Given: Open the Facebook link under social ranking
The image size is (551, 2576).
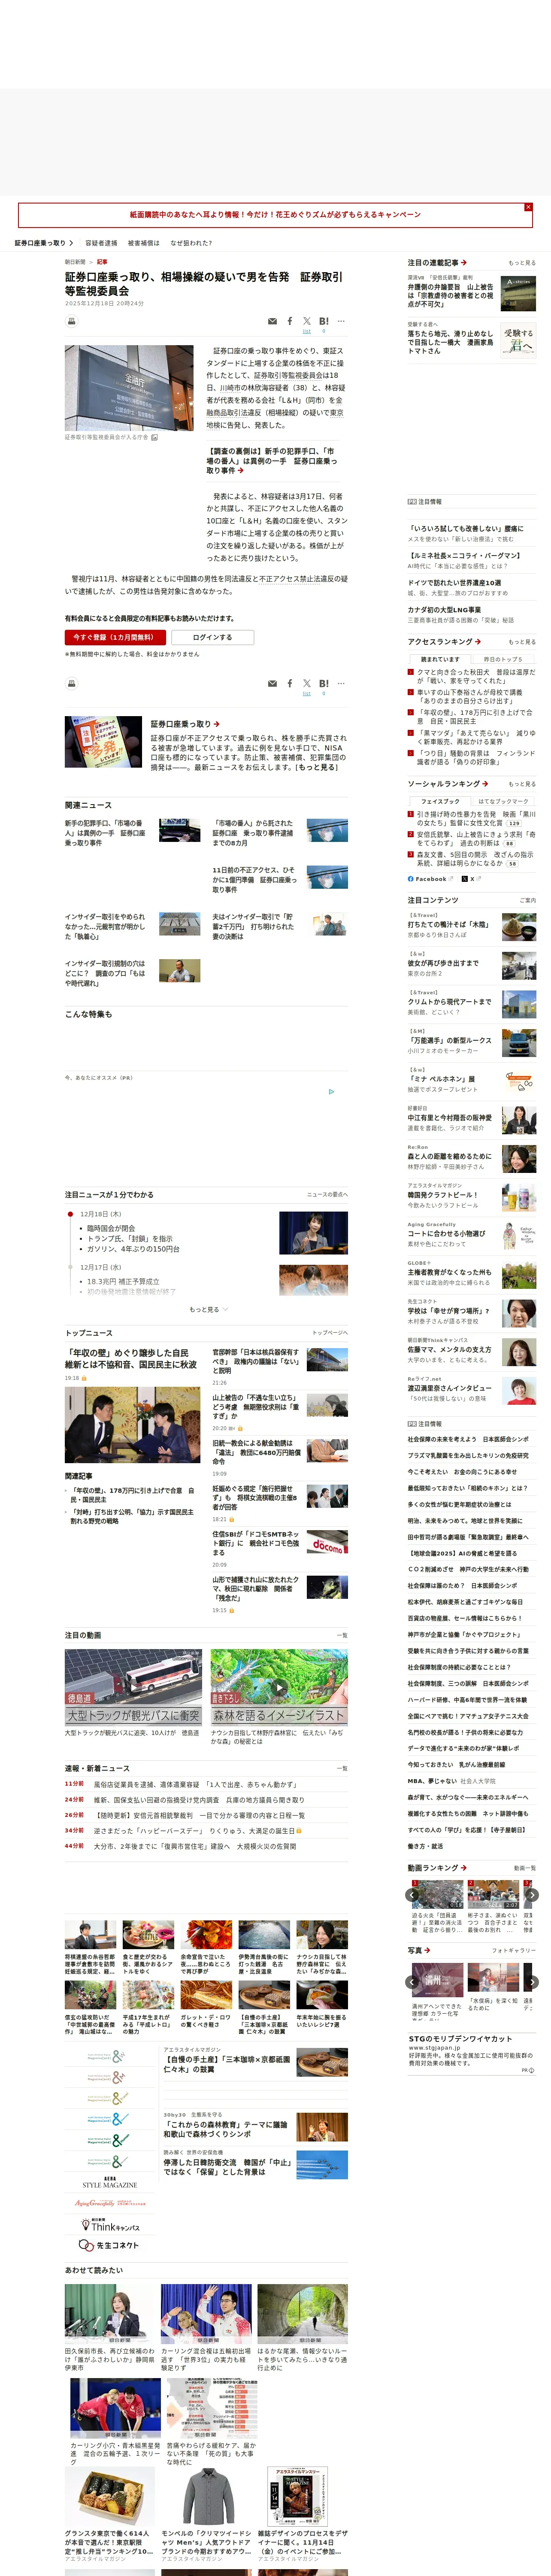Looking at the screenshot, I should [x=430, y=879].
